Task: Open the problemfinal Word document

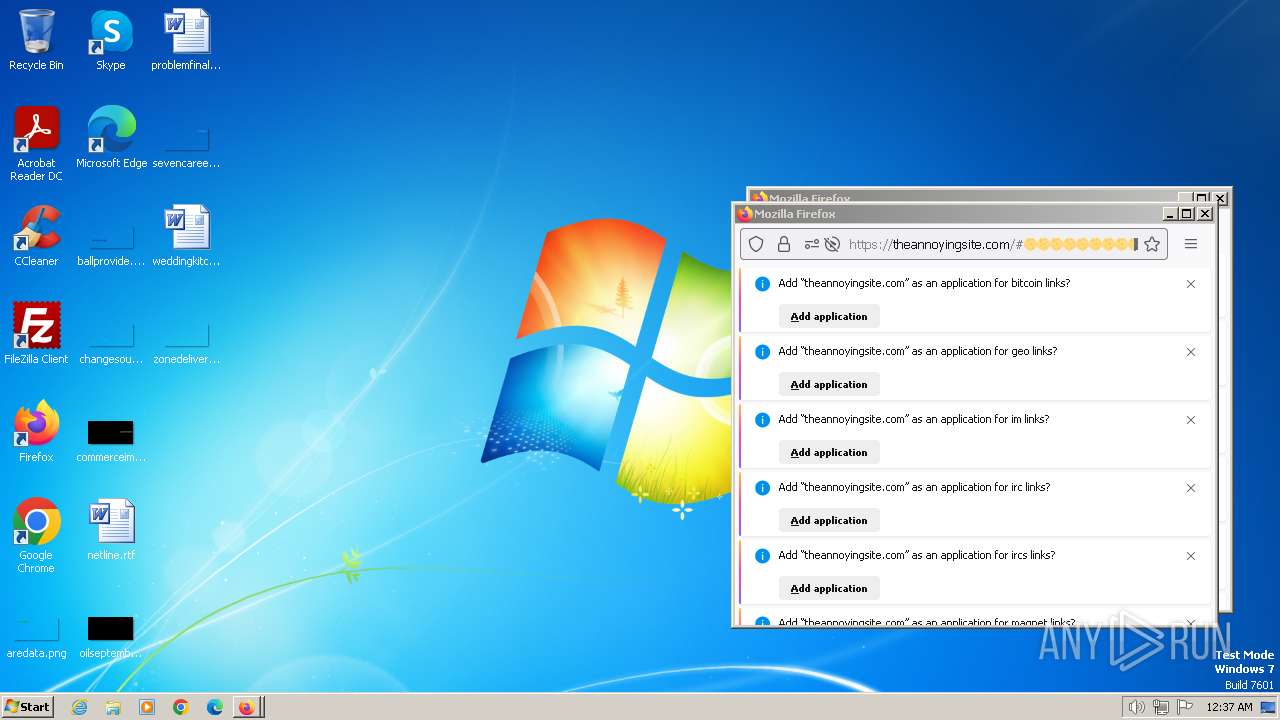Action: (186, 40)
